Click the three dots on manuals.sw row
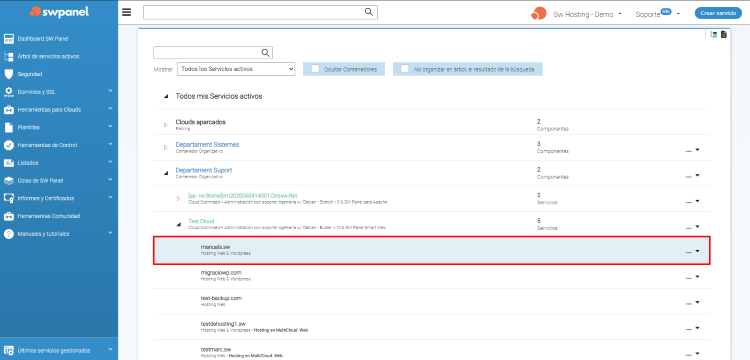750x360 pixels. coord(688,252)
